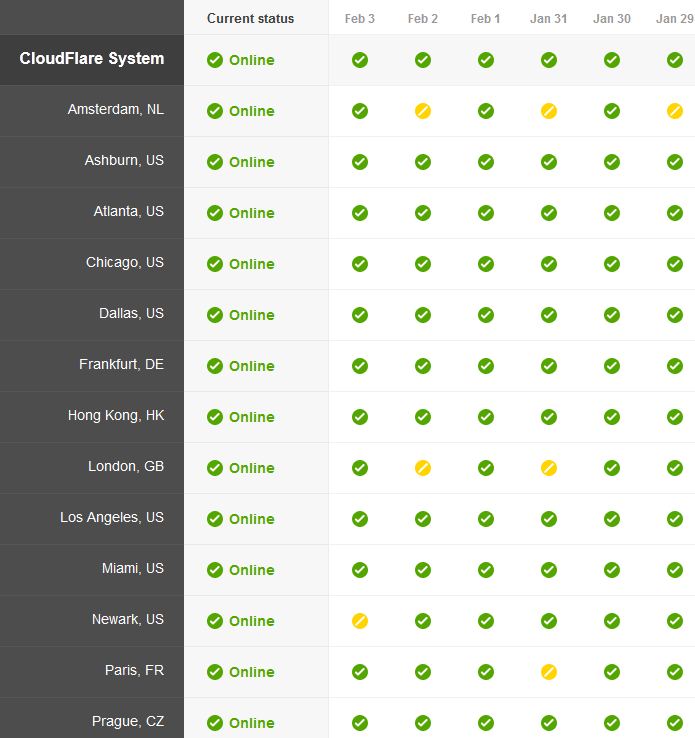This screenshot has height=738, width=695.
Task: Select the Los Angeles, US location
Action: click(112, 517)
